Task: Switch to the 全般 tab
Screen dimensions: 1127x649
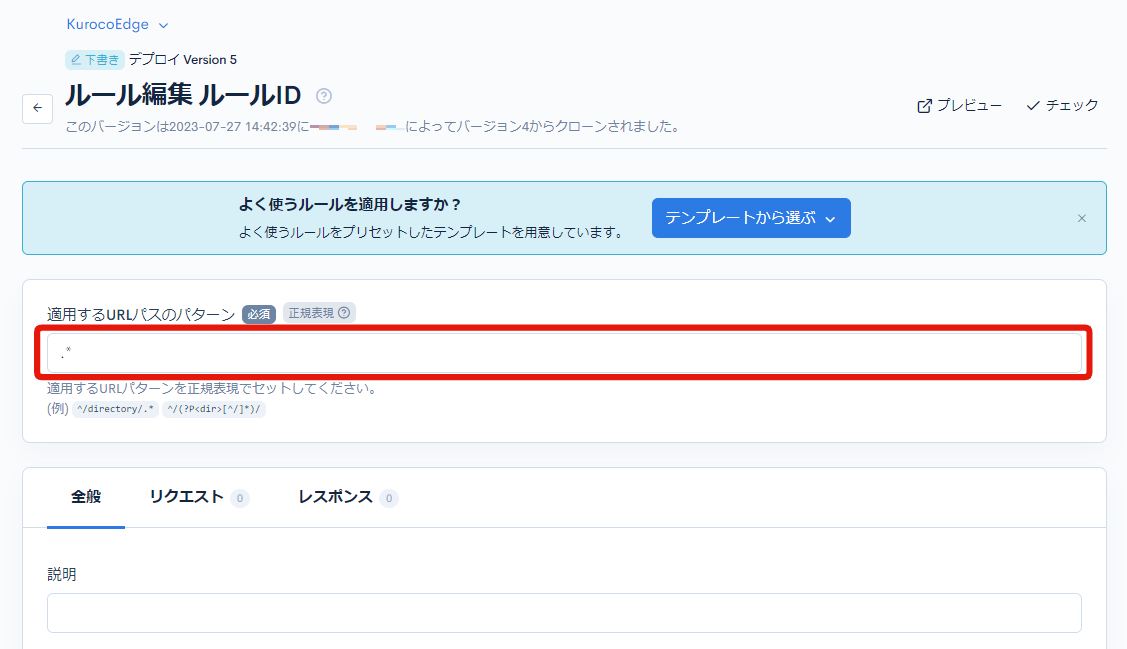Action: click(x=86, y=497)
